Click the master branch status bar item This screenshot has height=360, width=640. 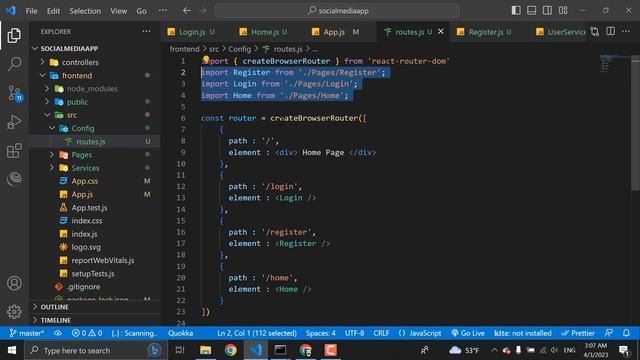pos(27,333)
